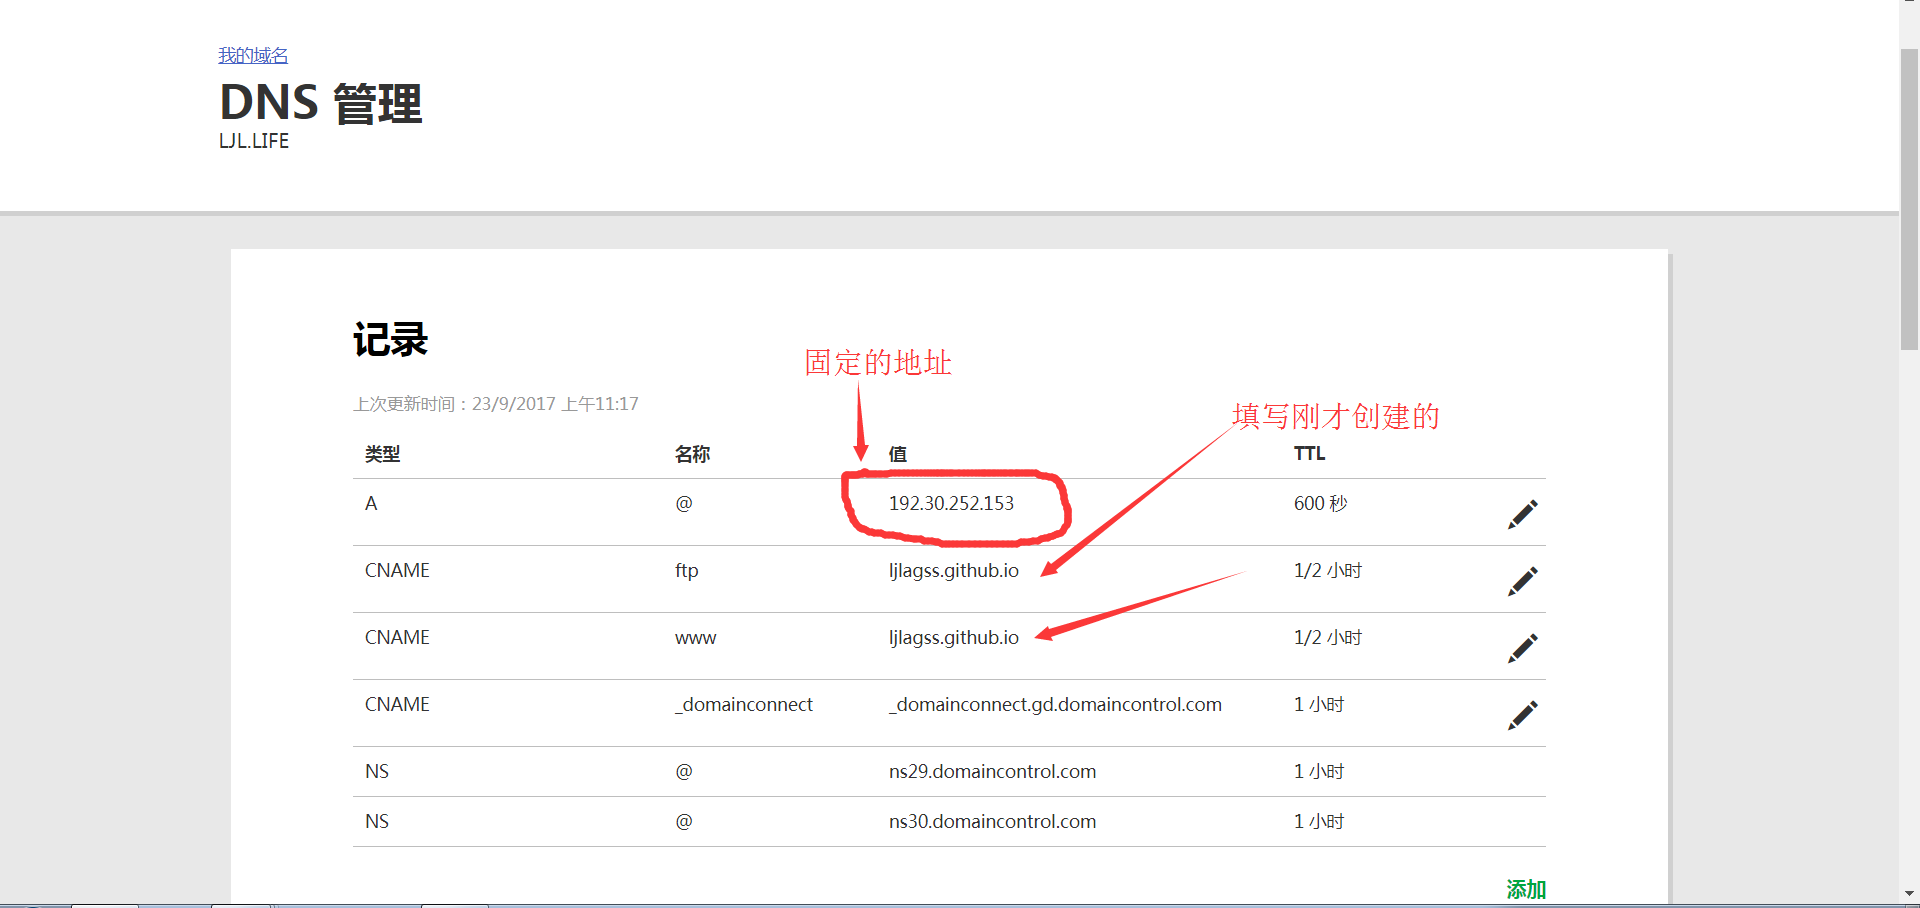The height and width of the screenshot is (908, 1920).
Task: Click the 1/2 小时 TTL in ftp row
Action: pos(1327,570)
